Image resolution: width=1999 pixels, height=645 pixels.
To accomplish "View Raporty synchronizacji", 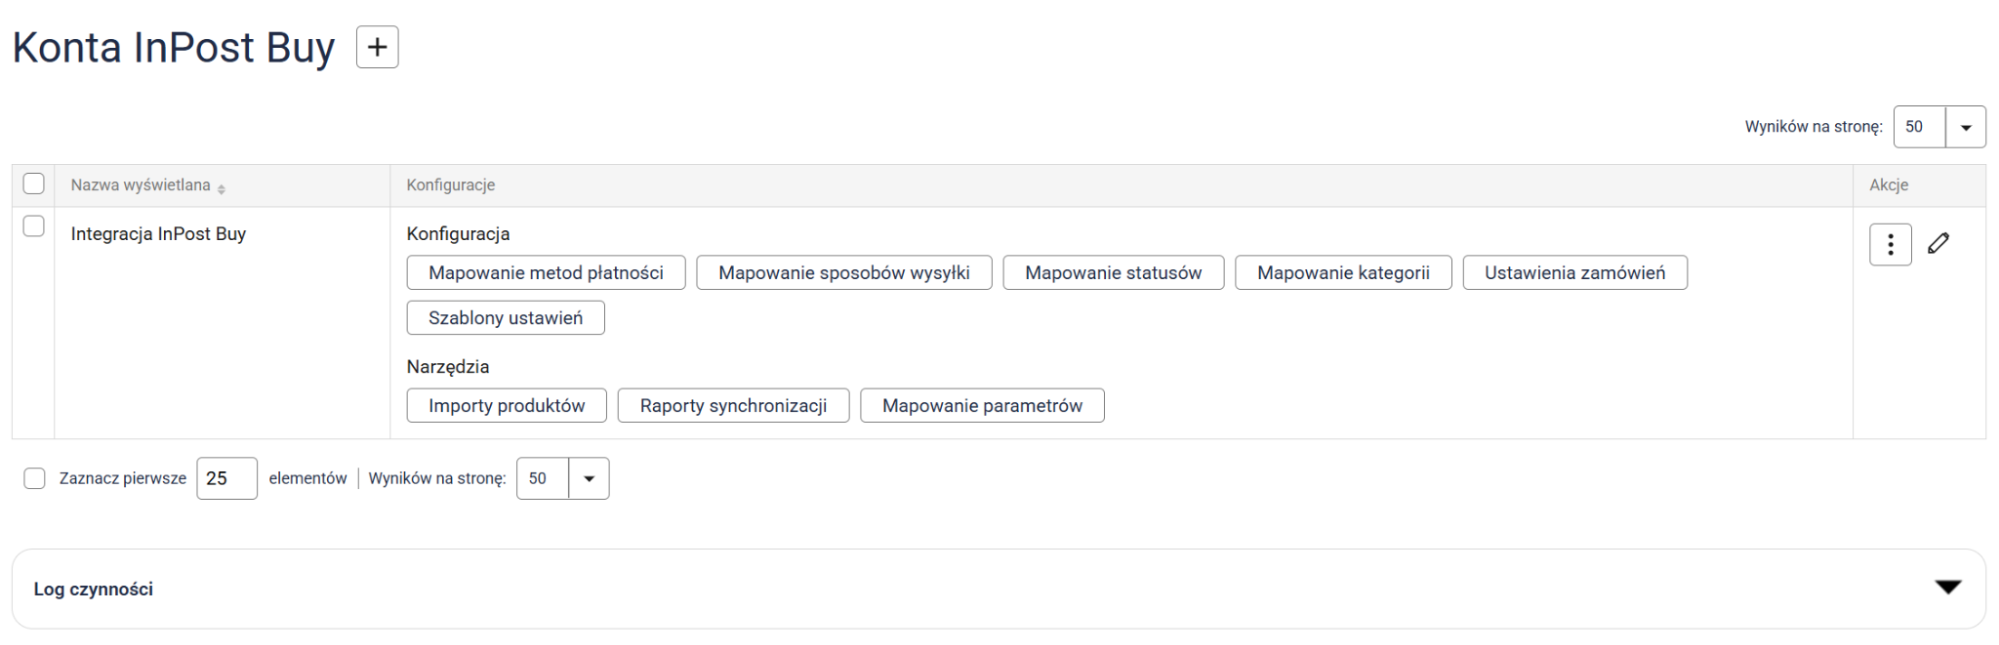I will click(x=733, y=406).
